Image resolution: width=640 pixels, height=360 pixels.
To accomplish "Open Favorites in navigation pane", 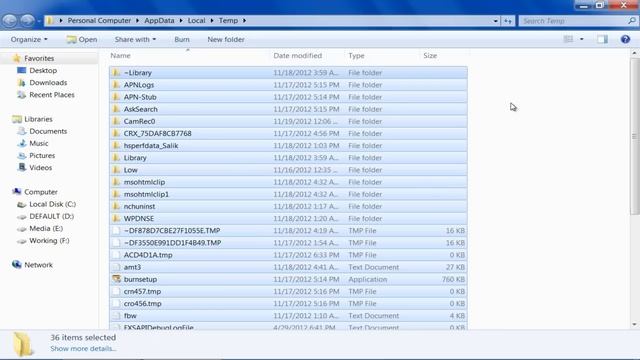I will tap(39, 58).
